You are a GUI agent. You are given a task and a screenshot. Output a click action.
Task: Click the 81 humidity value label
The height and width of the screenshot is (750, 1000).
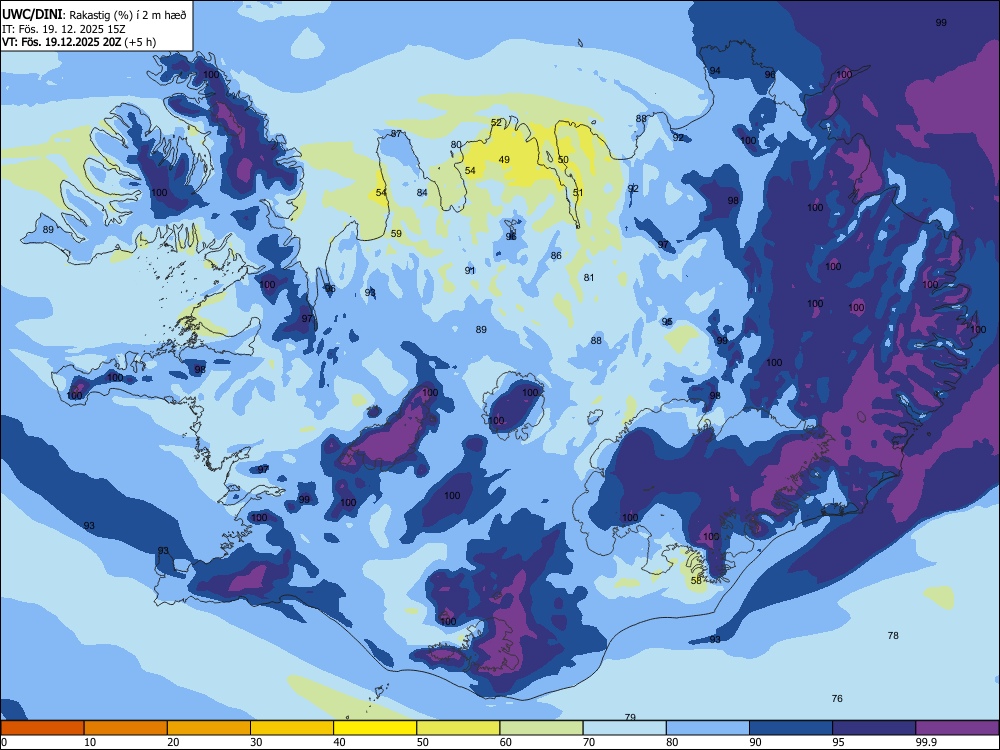point(589,277)
